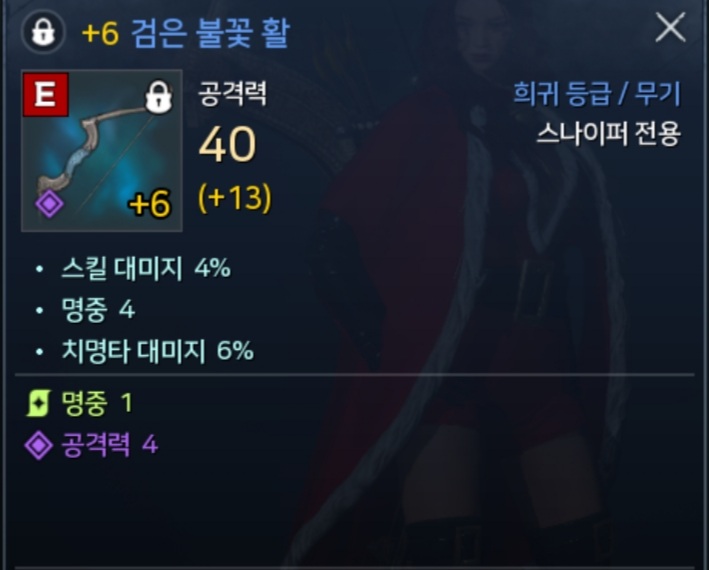Click the purple diamond on bow thumbnail
709x570 pixels.
[49, 204]
